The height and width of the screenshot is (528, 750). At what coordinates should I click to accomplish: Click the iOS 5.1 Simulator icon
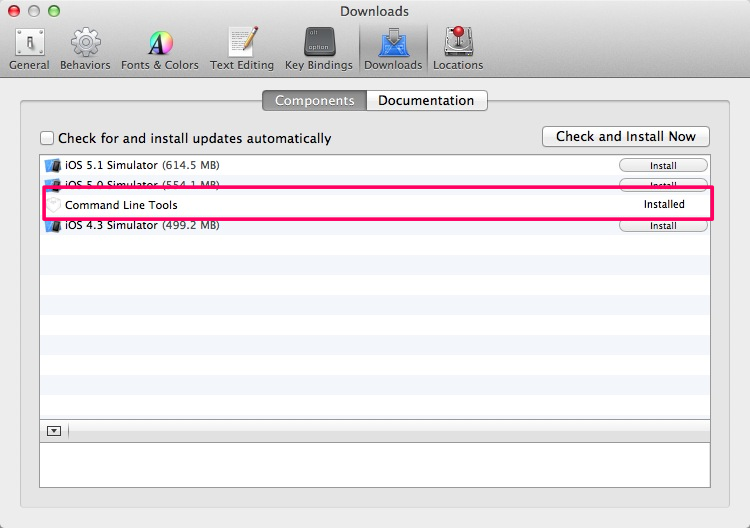coord(53,165)
